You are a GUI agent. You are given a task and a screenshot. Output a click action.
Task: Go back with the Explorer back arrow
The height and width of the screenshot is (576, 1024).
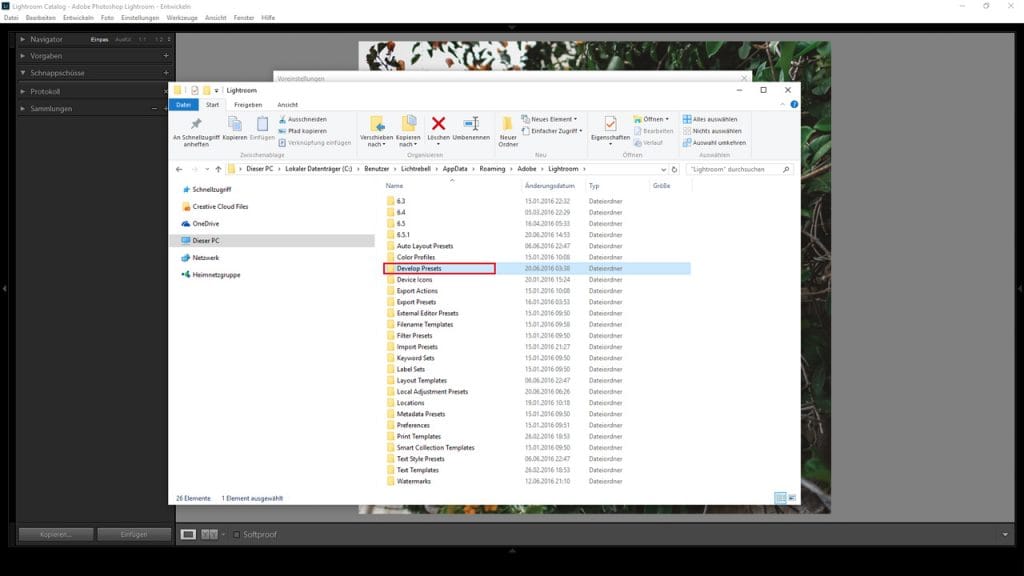click(179, 169)
